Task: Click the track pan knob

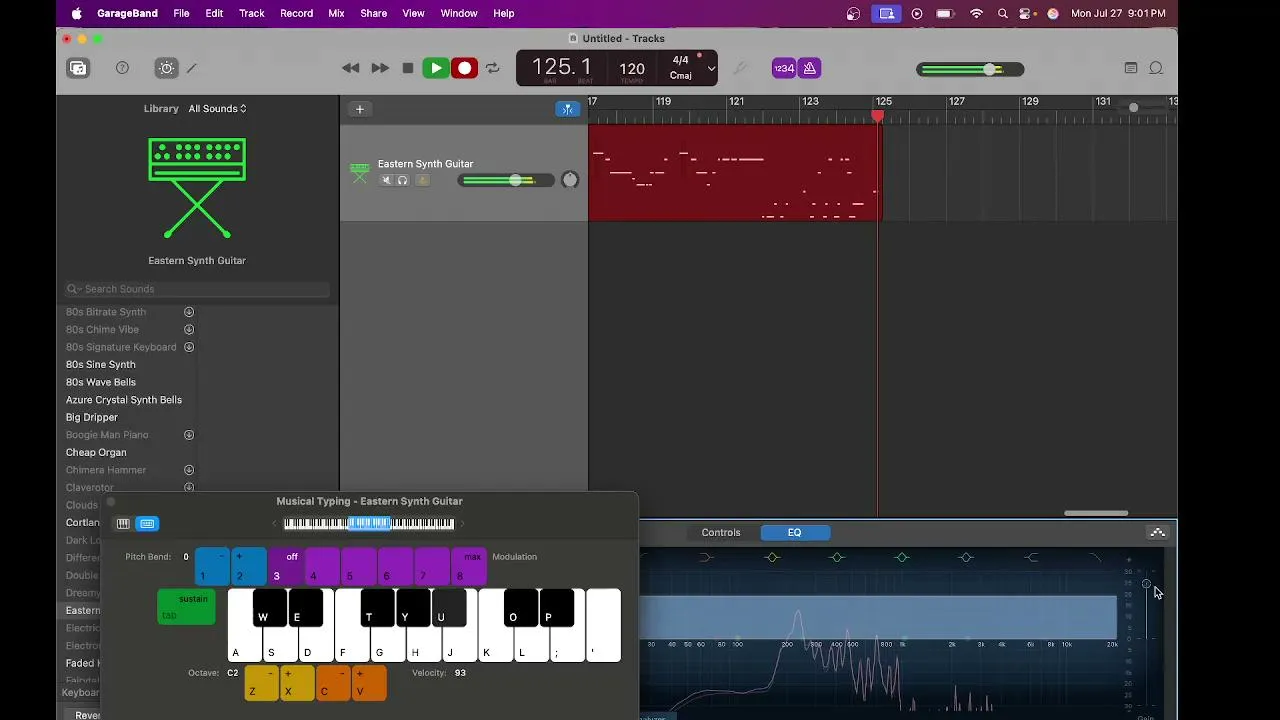Action: pos(570,180)
